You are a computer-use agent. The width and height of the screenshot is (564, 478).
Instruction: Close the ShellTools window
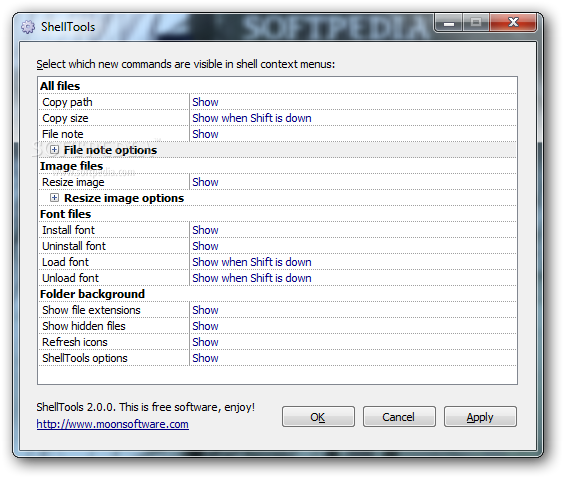[513, 23]
